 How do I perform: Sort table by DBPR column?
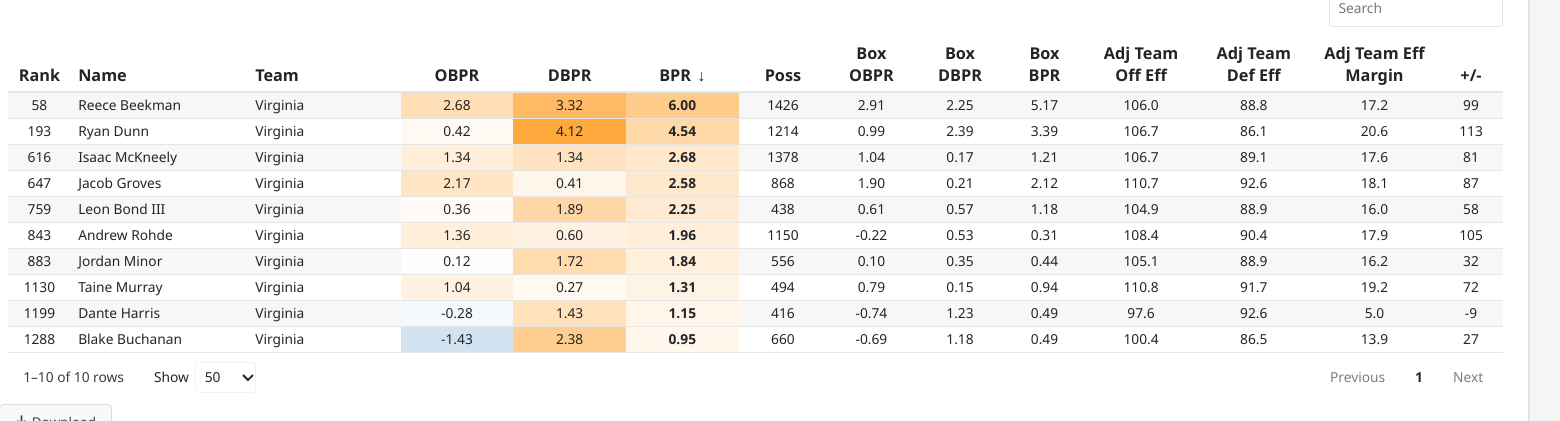point(569,75)
